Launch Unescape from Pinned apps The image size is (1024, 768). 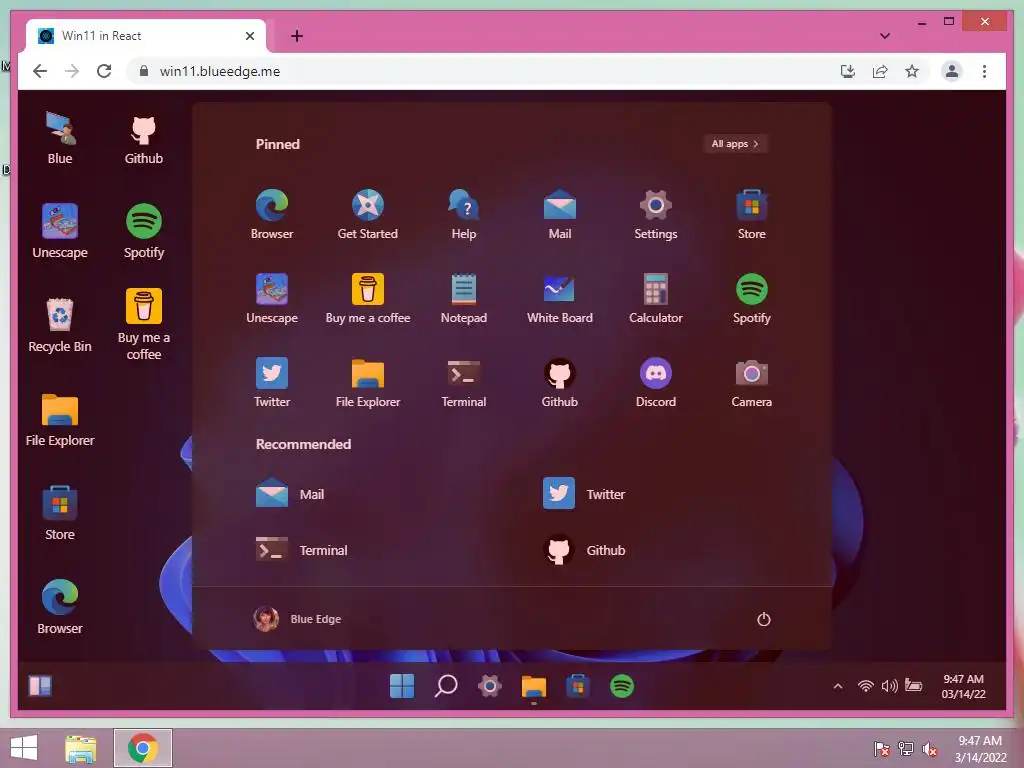click(272, 298)
